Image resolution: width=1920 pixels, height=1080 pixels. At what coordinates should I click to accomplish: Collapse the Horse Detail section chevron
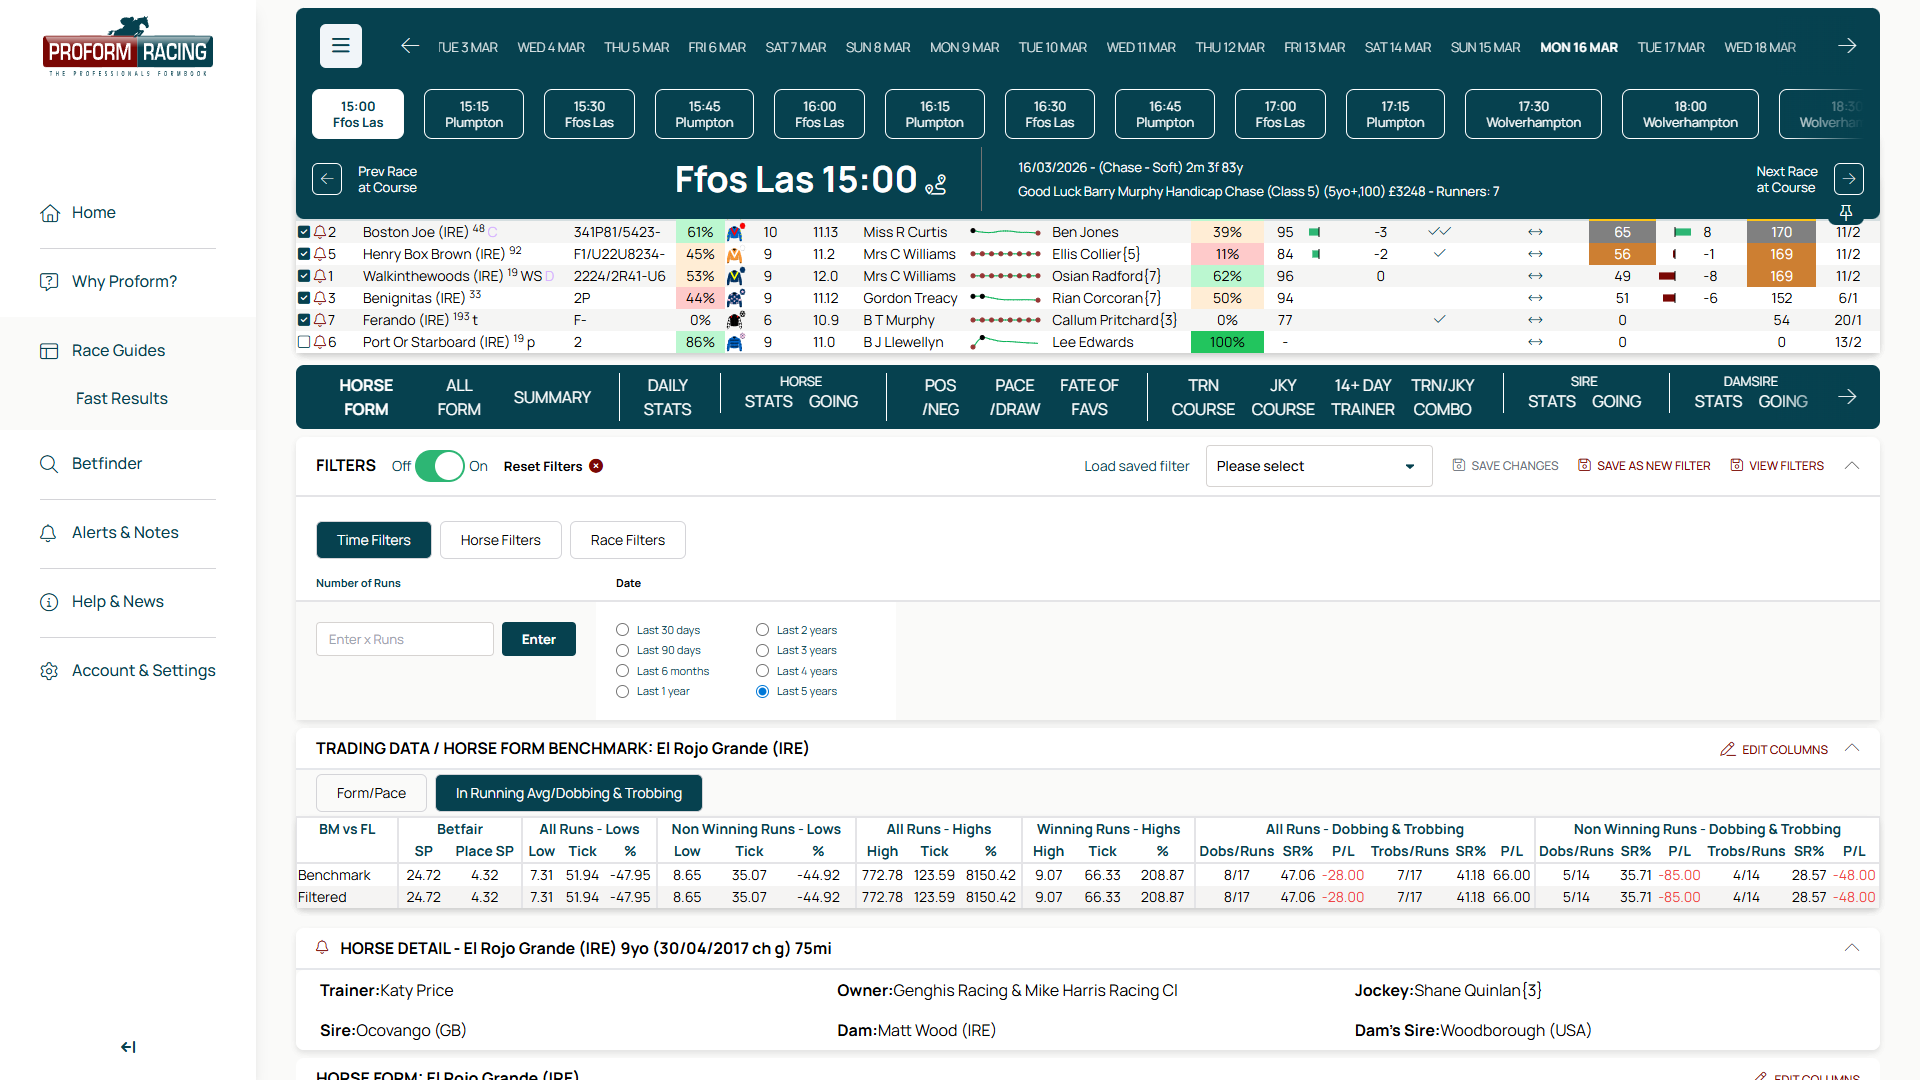tap(1852, 948)
